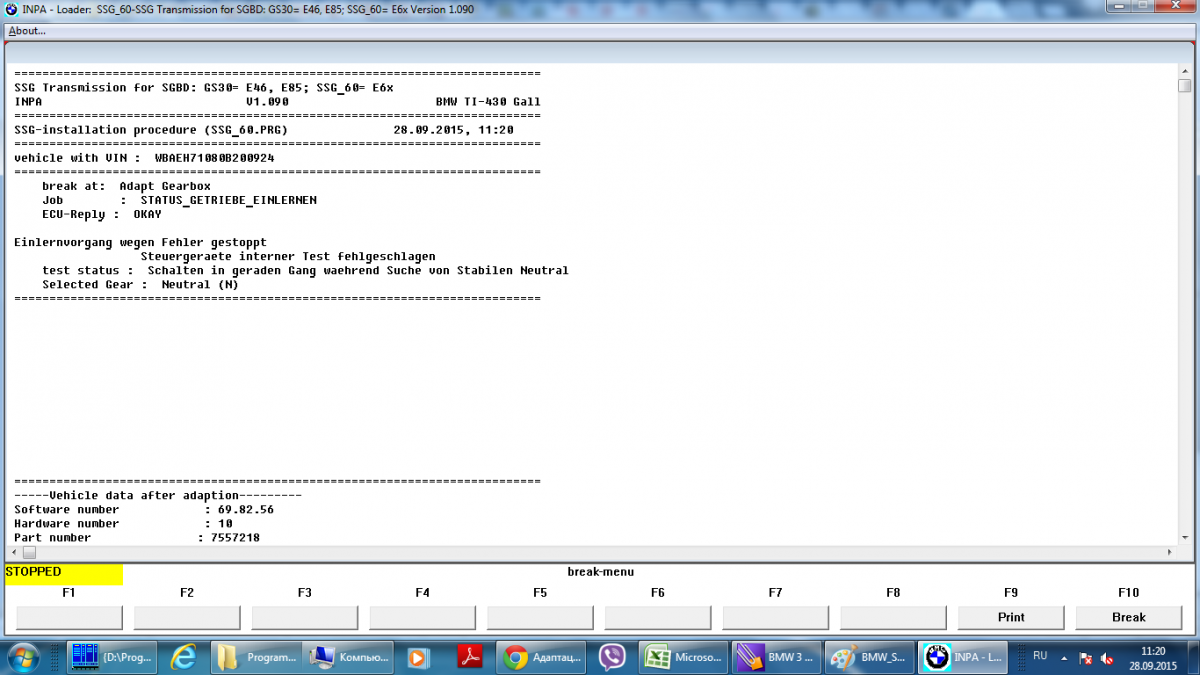Click the horizontal scrollbar thumb

tap(29, 552)
